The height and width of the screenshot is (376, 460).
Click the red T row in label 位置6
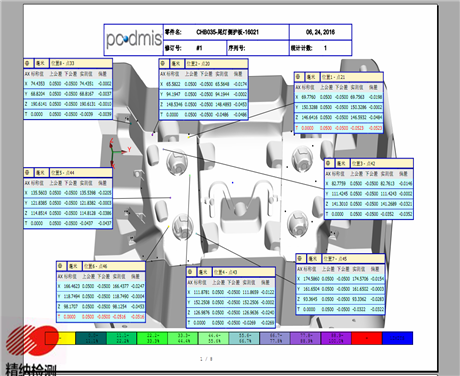(101, 317)
